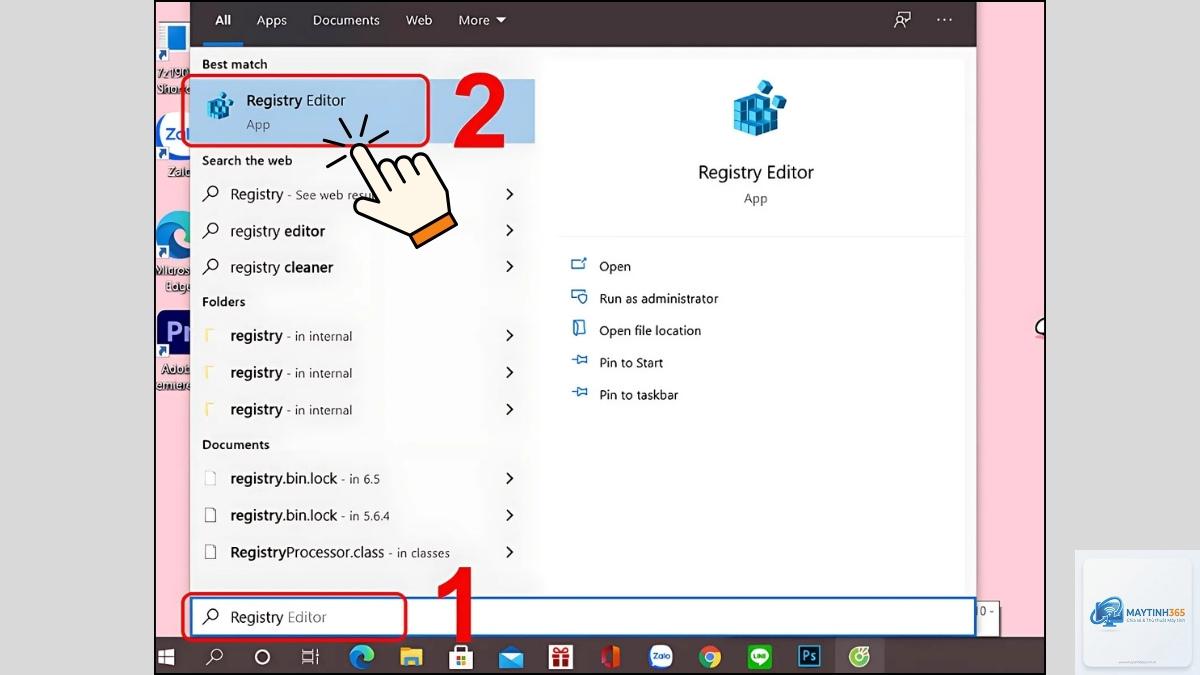The height and width of the screenshot is (675, 1200).
Task: Click the Open file location icon
Action: point(578,329)
